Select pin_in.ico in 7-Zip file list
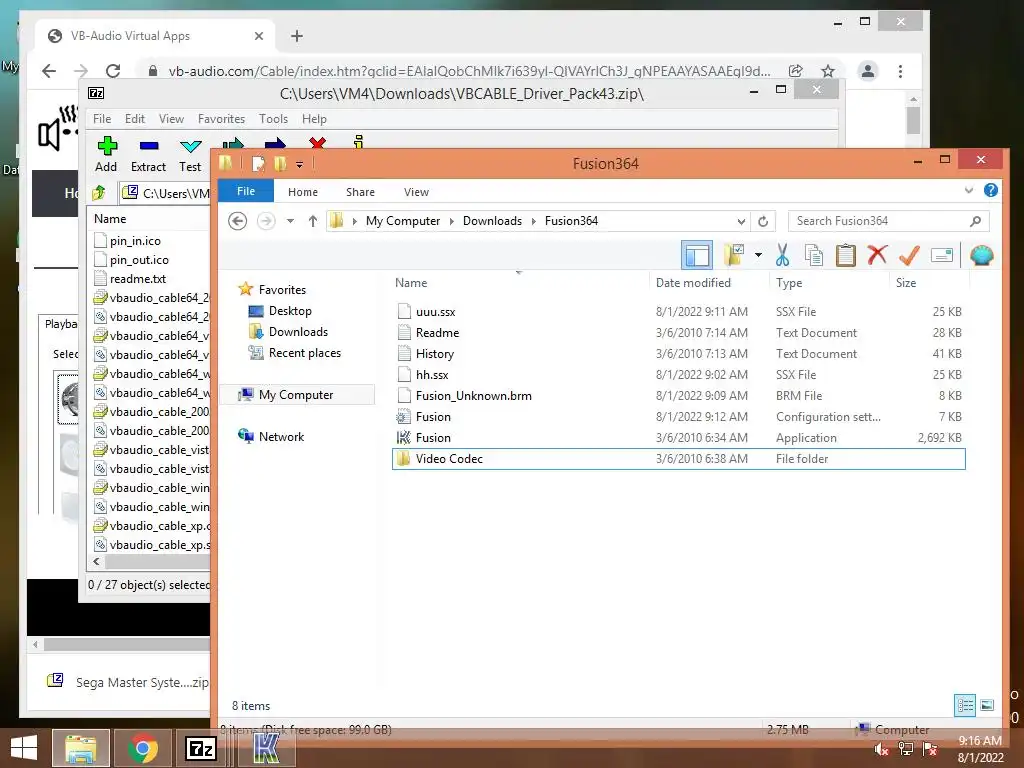This screenshot has width=1024, height=768. (135, 241)
